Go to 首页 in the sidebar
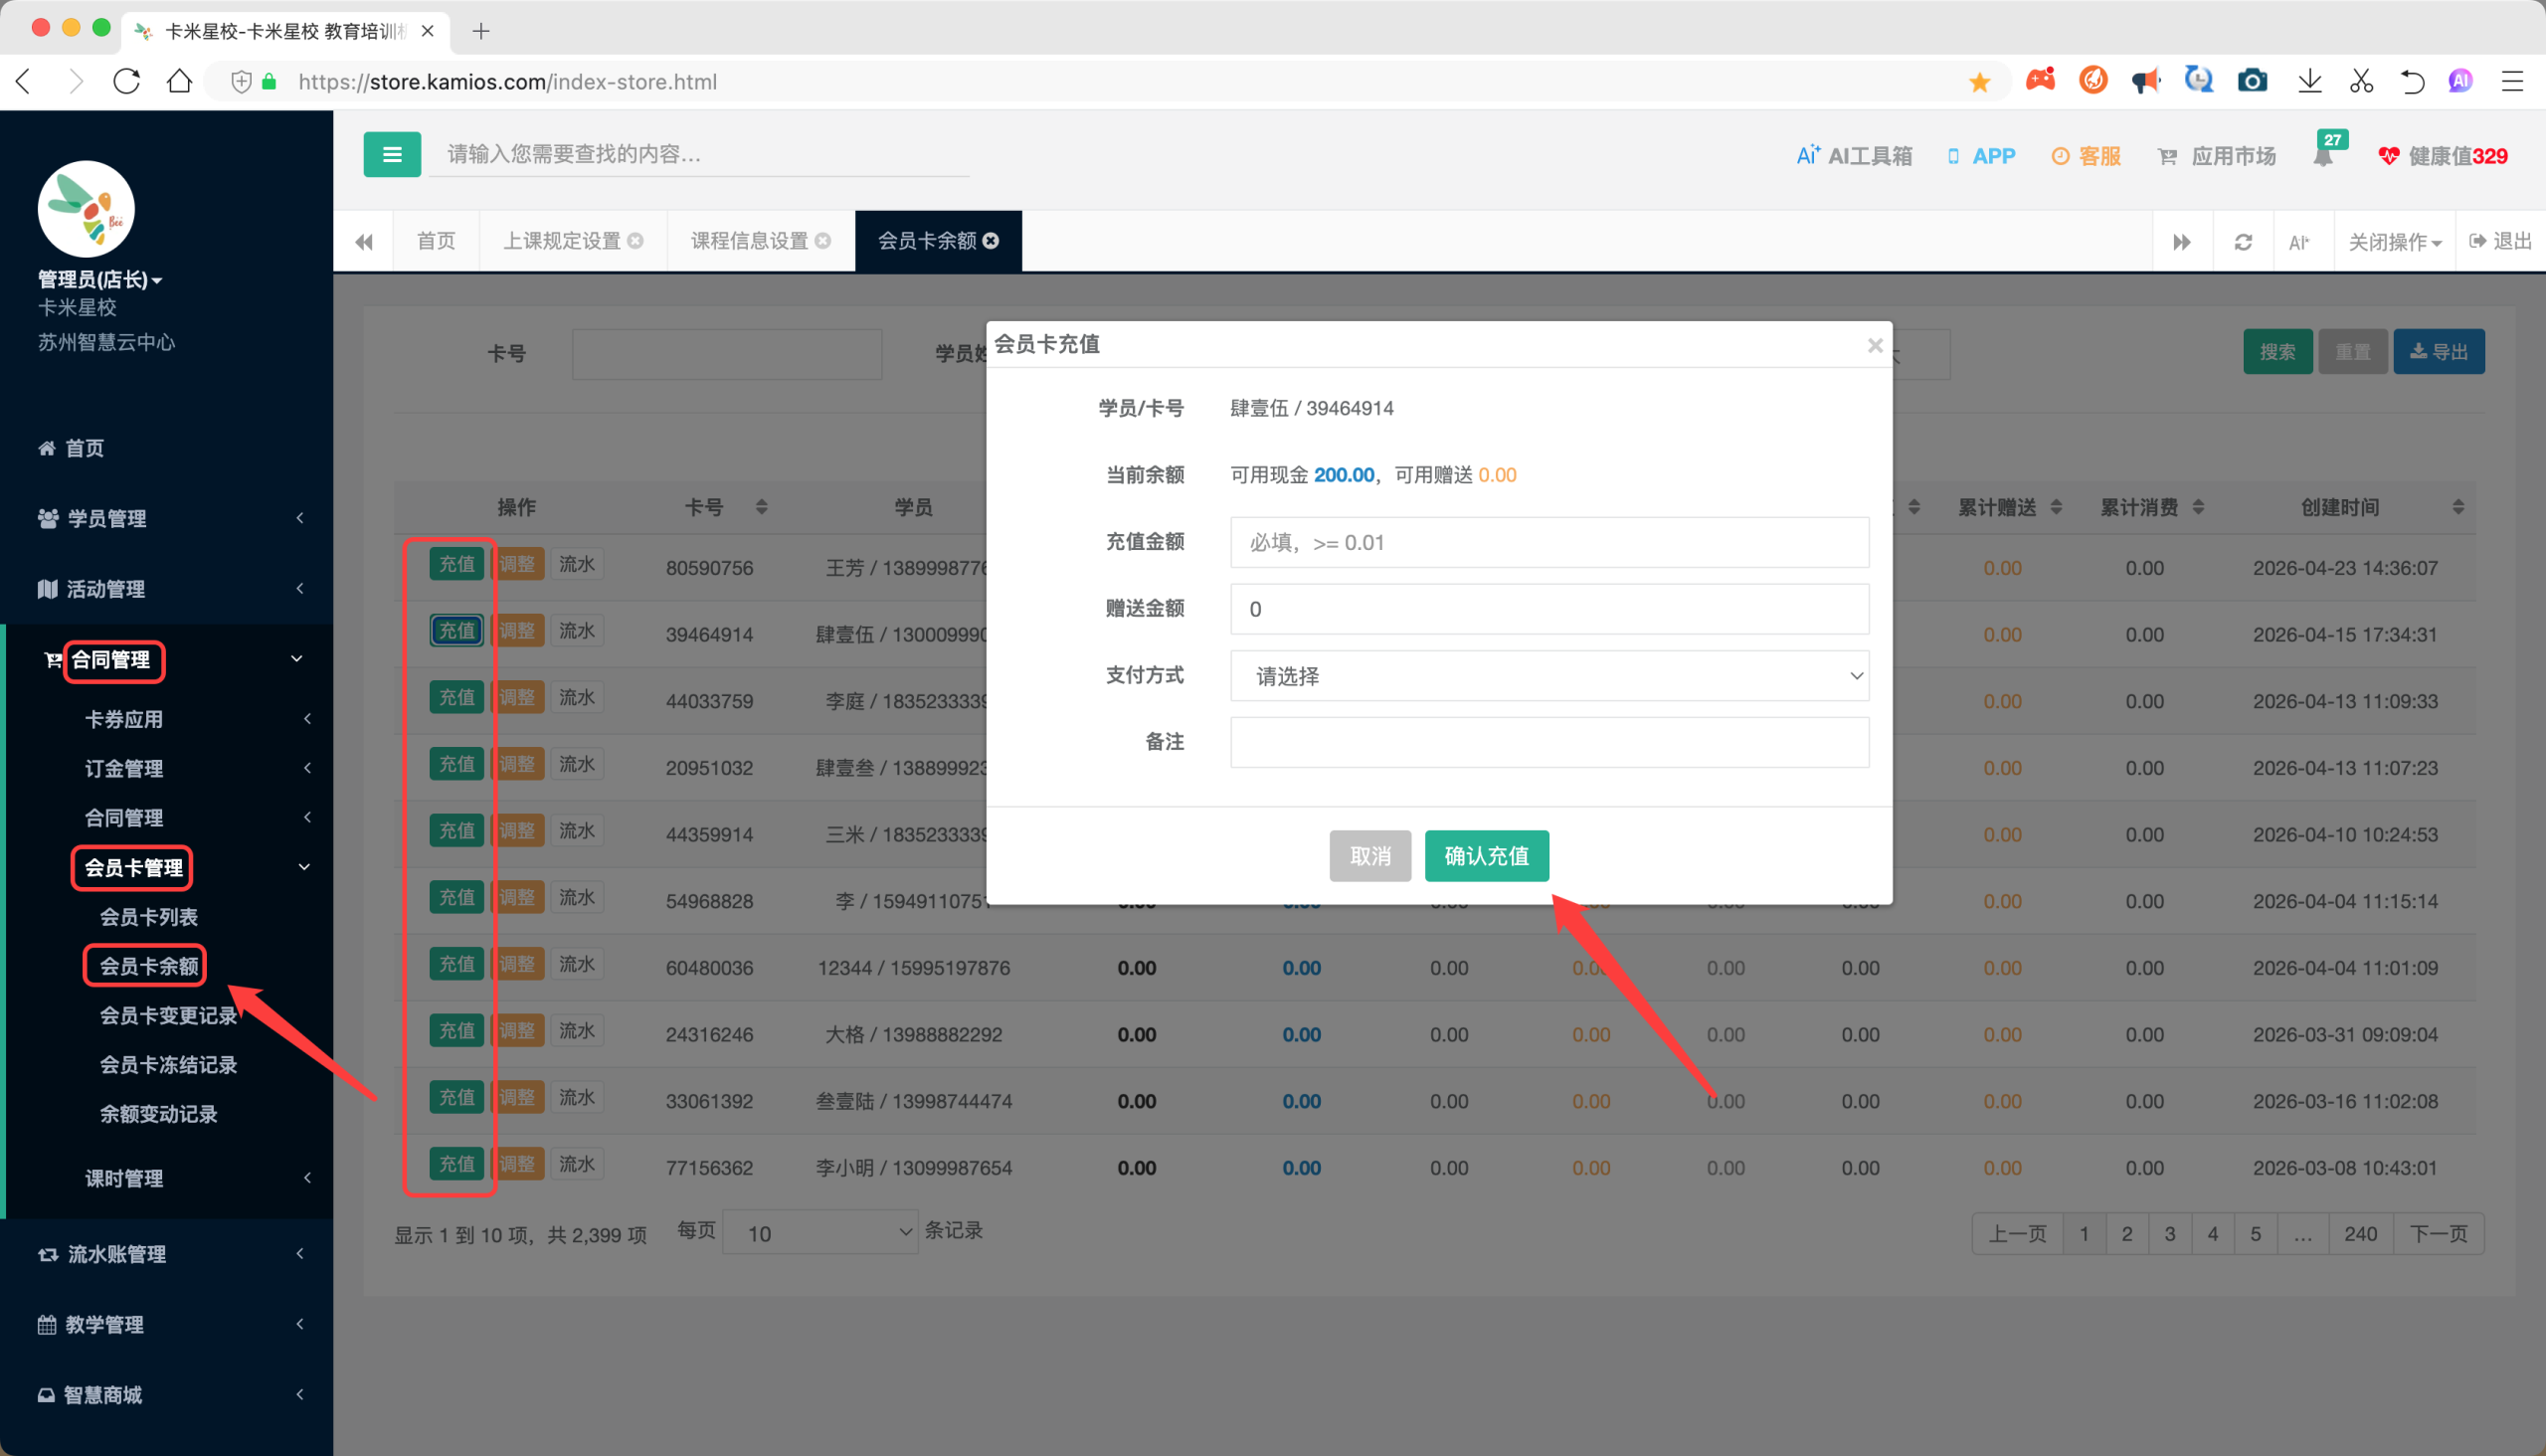 [70, 448]
